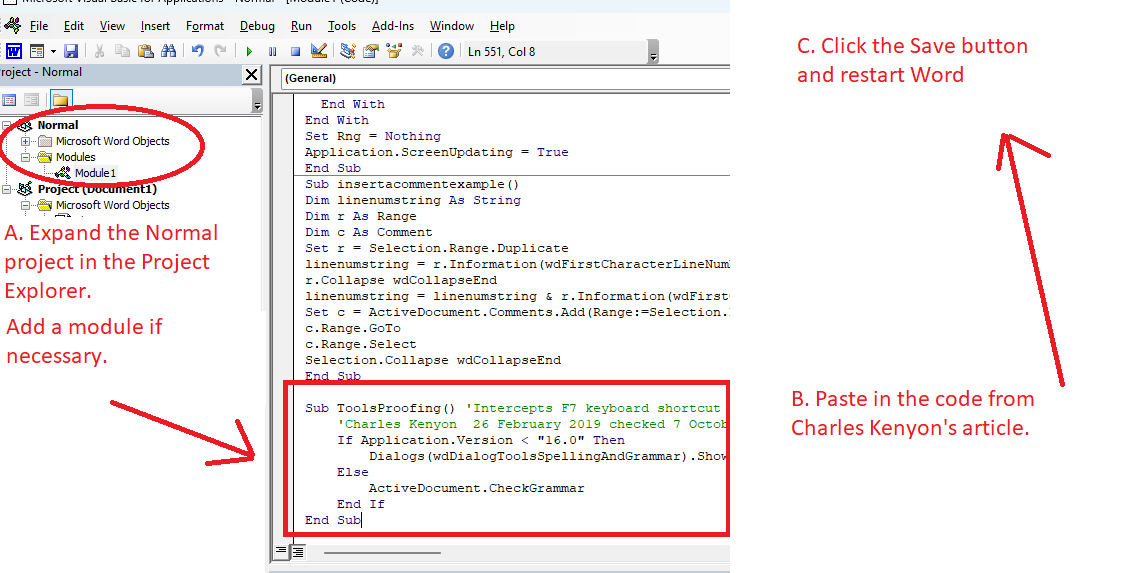Expand Normal's Microsoft Word Objects folder

(x=25, y=141)
